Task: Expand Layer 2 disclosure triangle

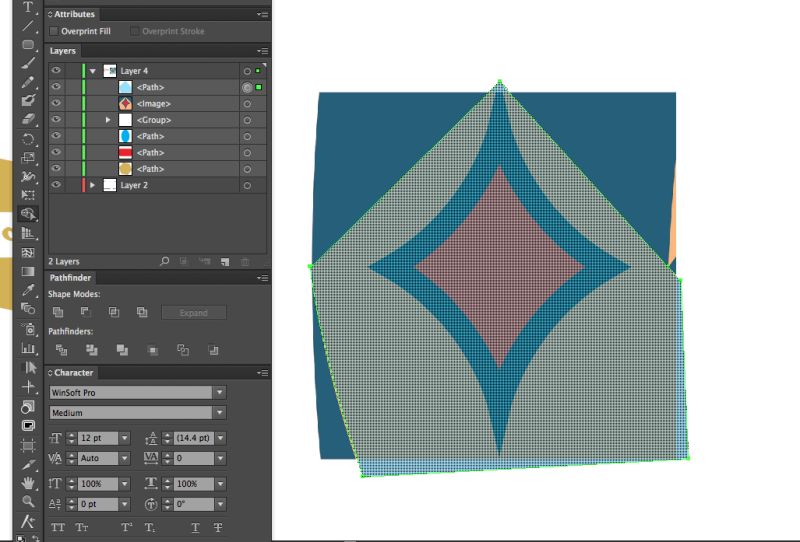Action: (92, 185)
